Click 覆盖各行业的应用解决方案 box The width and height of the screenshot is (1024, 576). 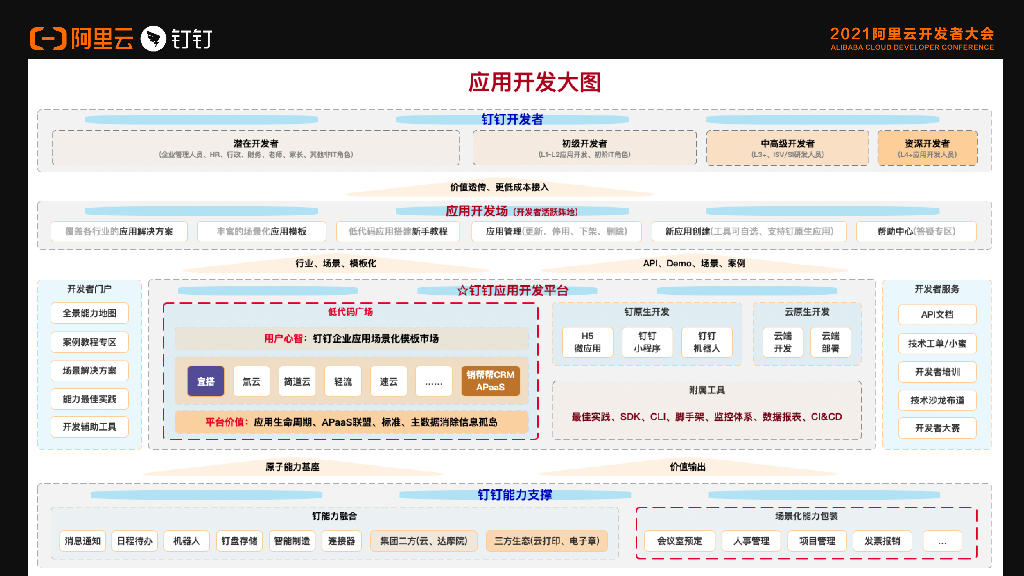[x=119, y=231]
